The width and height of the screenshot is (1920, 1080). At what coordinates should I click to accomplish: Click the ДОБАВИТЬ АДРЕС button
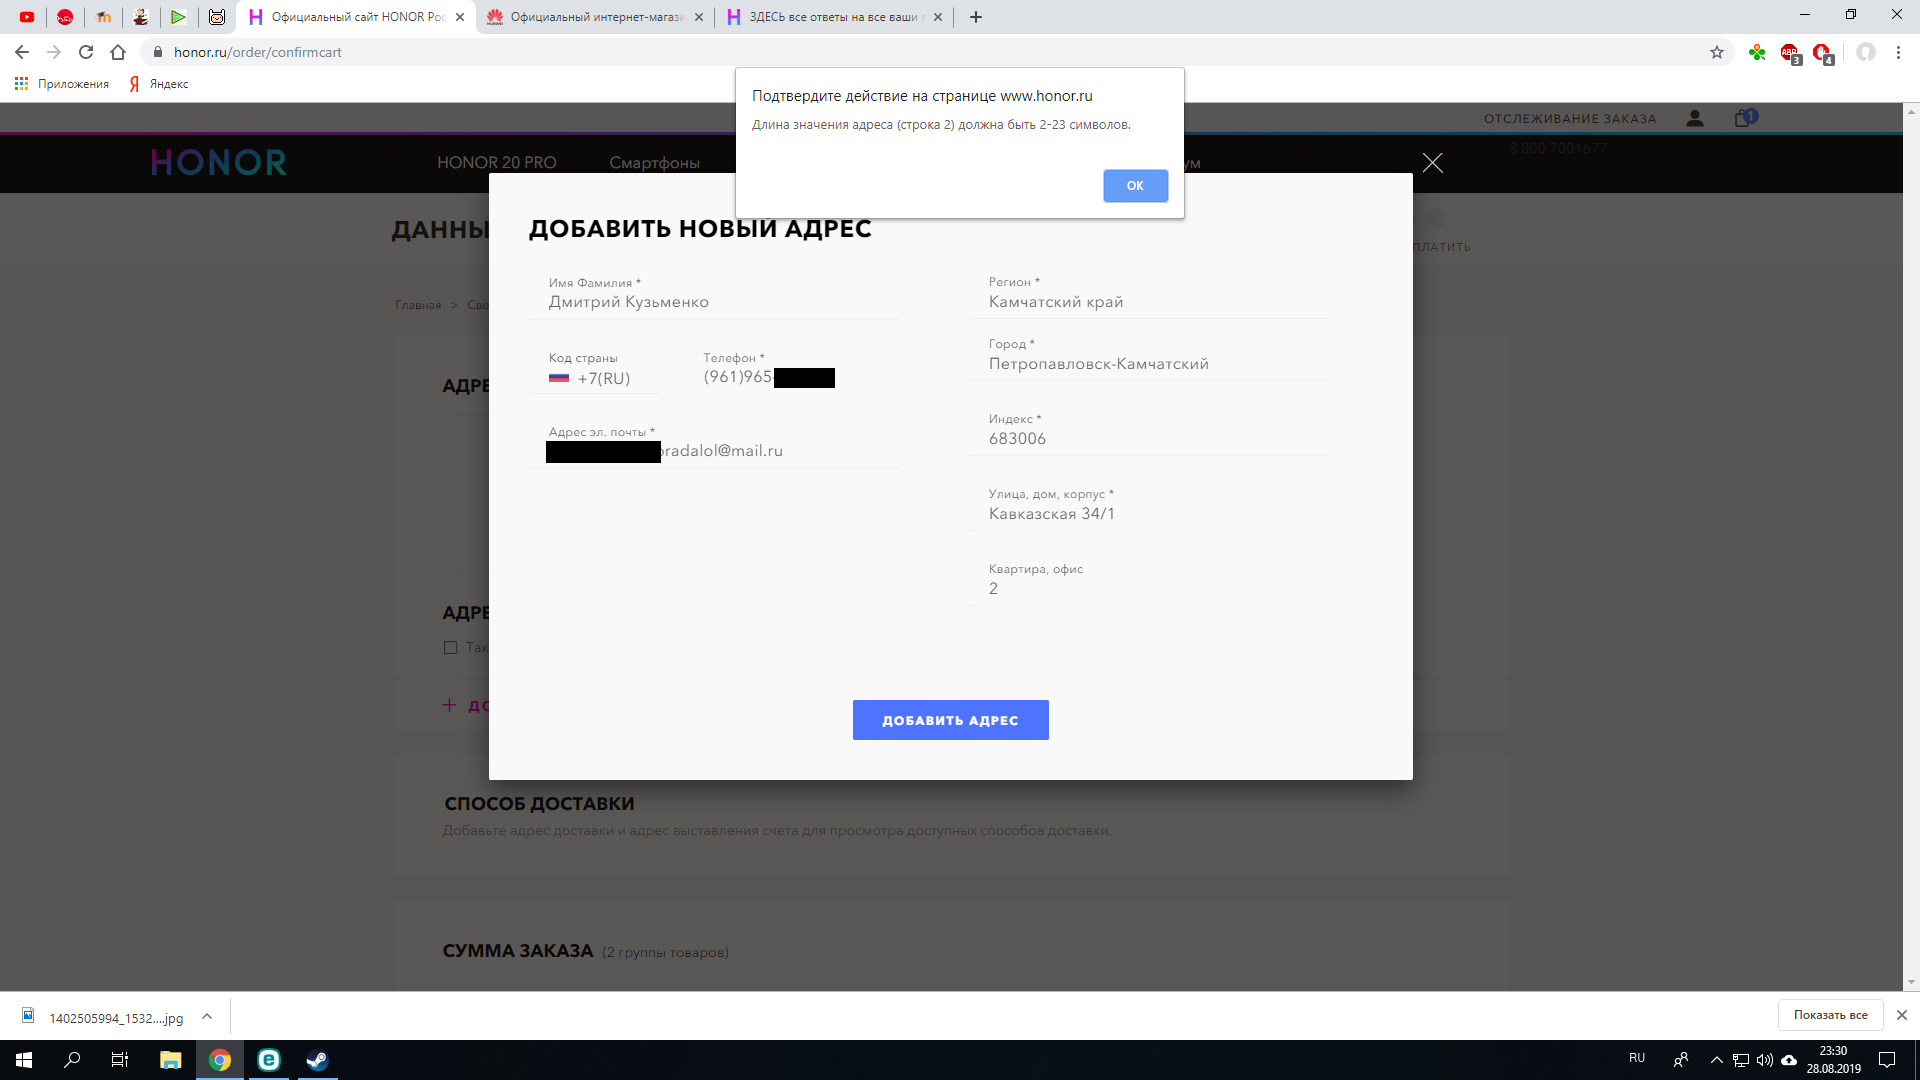950,720
